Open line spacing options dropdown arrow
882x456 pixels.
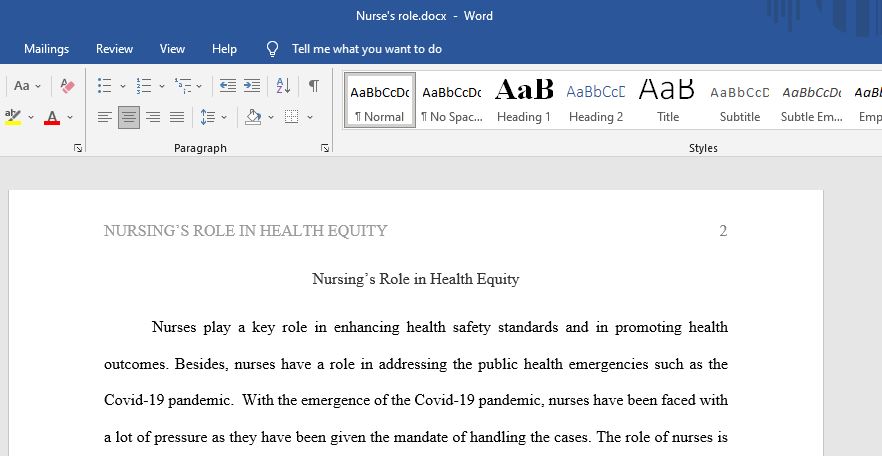pyautogui.click(x=224, y=118)
